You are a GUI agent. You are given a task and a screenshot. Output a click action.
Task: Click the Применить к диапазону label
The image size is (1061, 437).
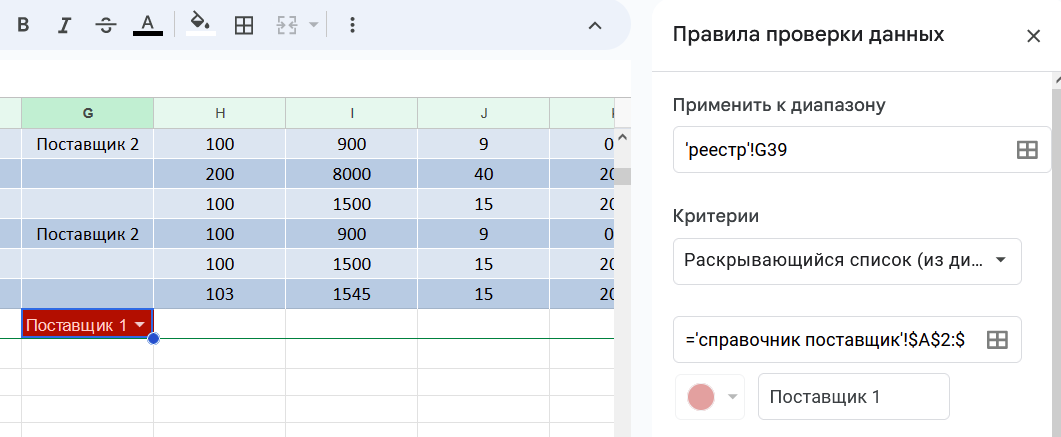(779, 105)
